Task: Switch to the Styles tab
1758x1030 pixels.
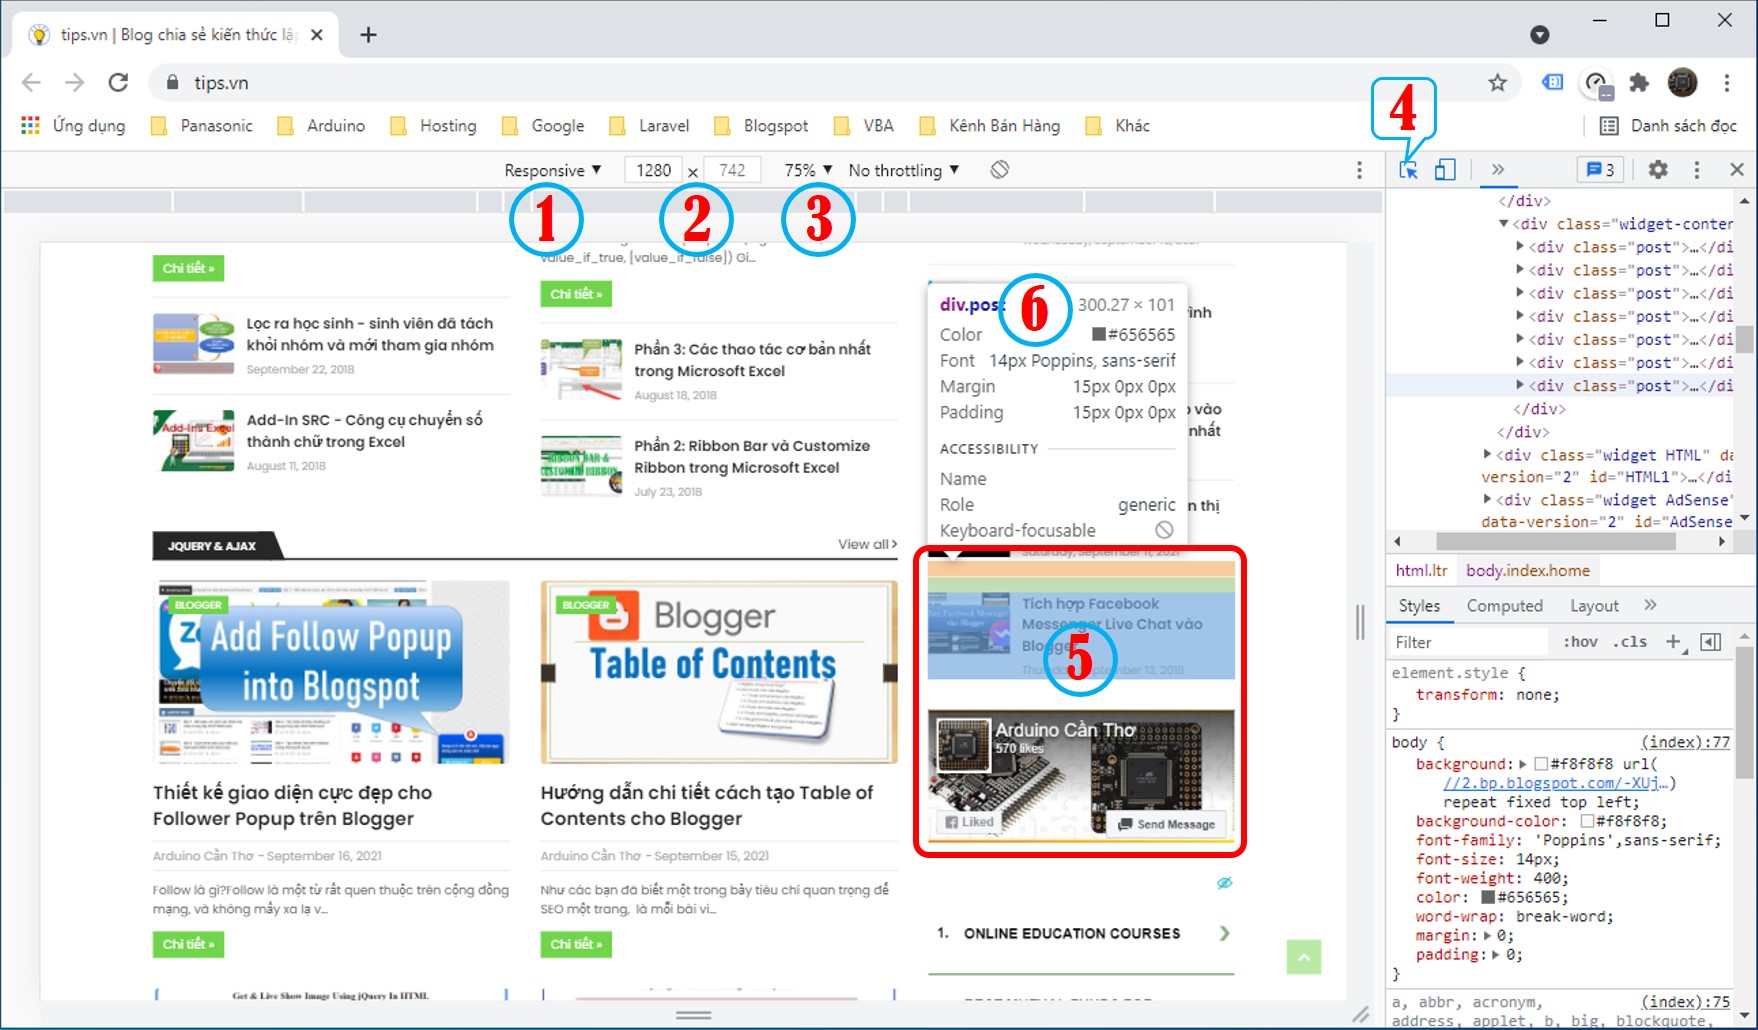Action: coord(1419,606)
